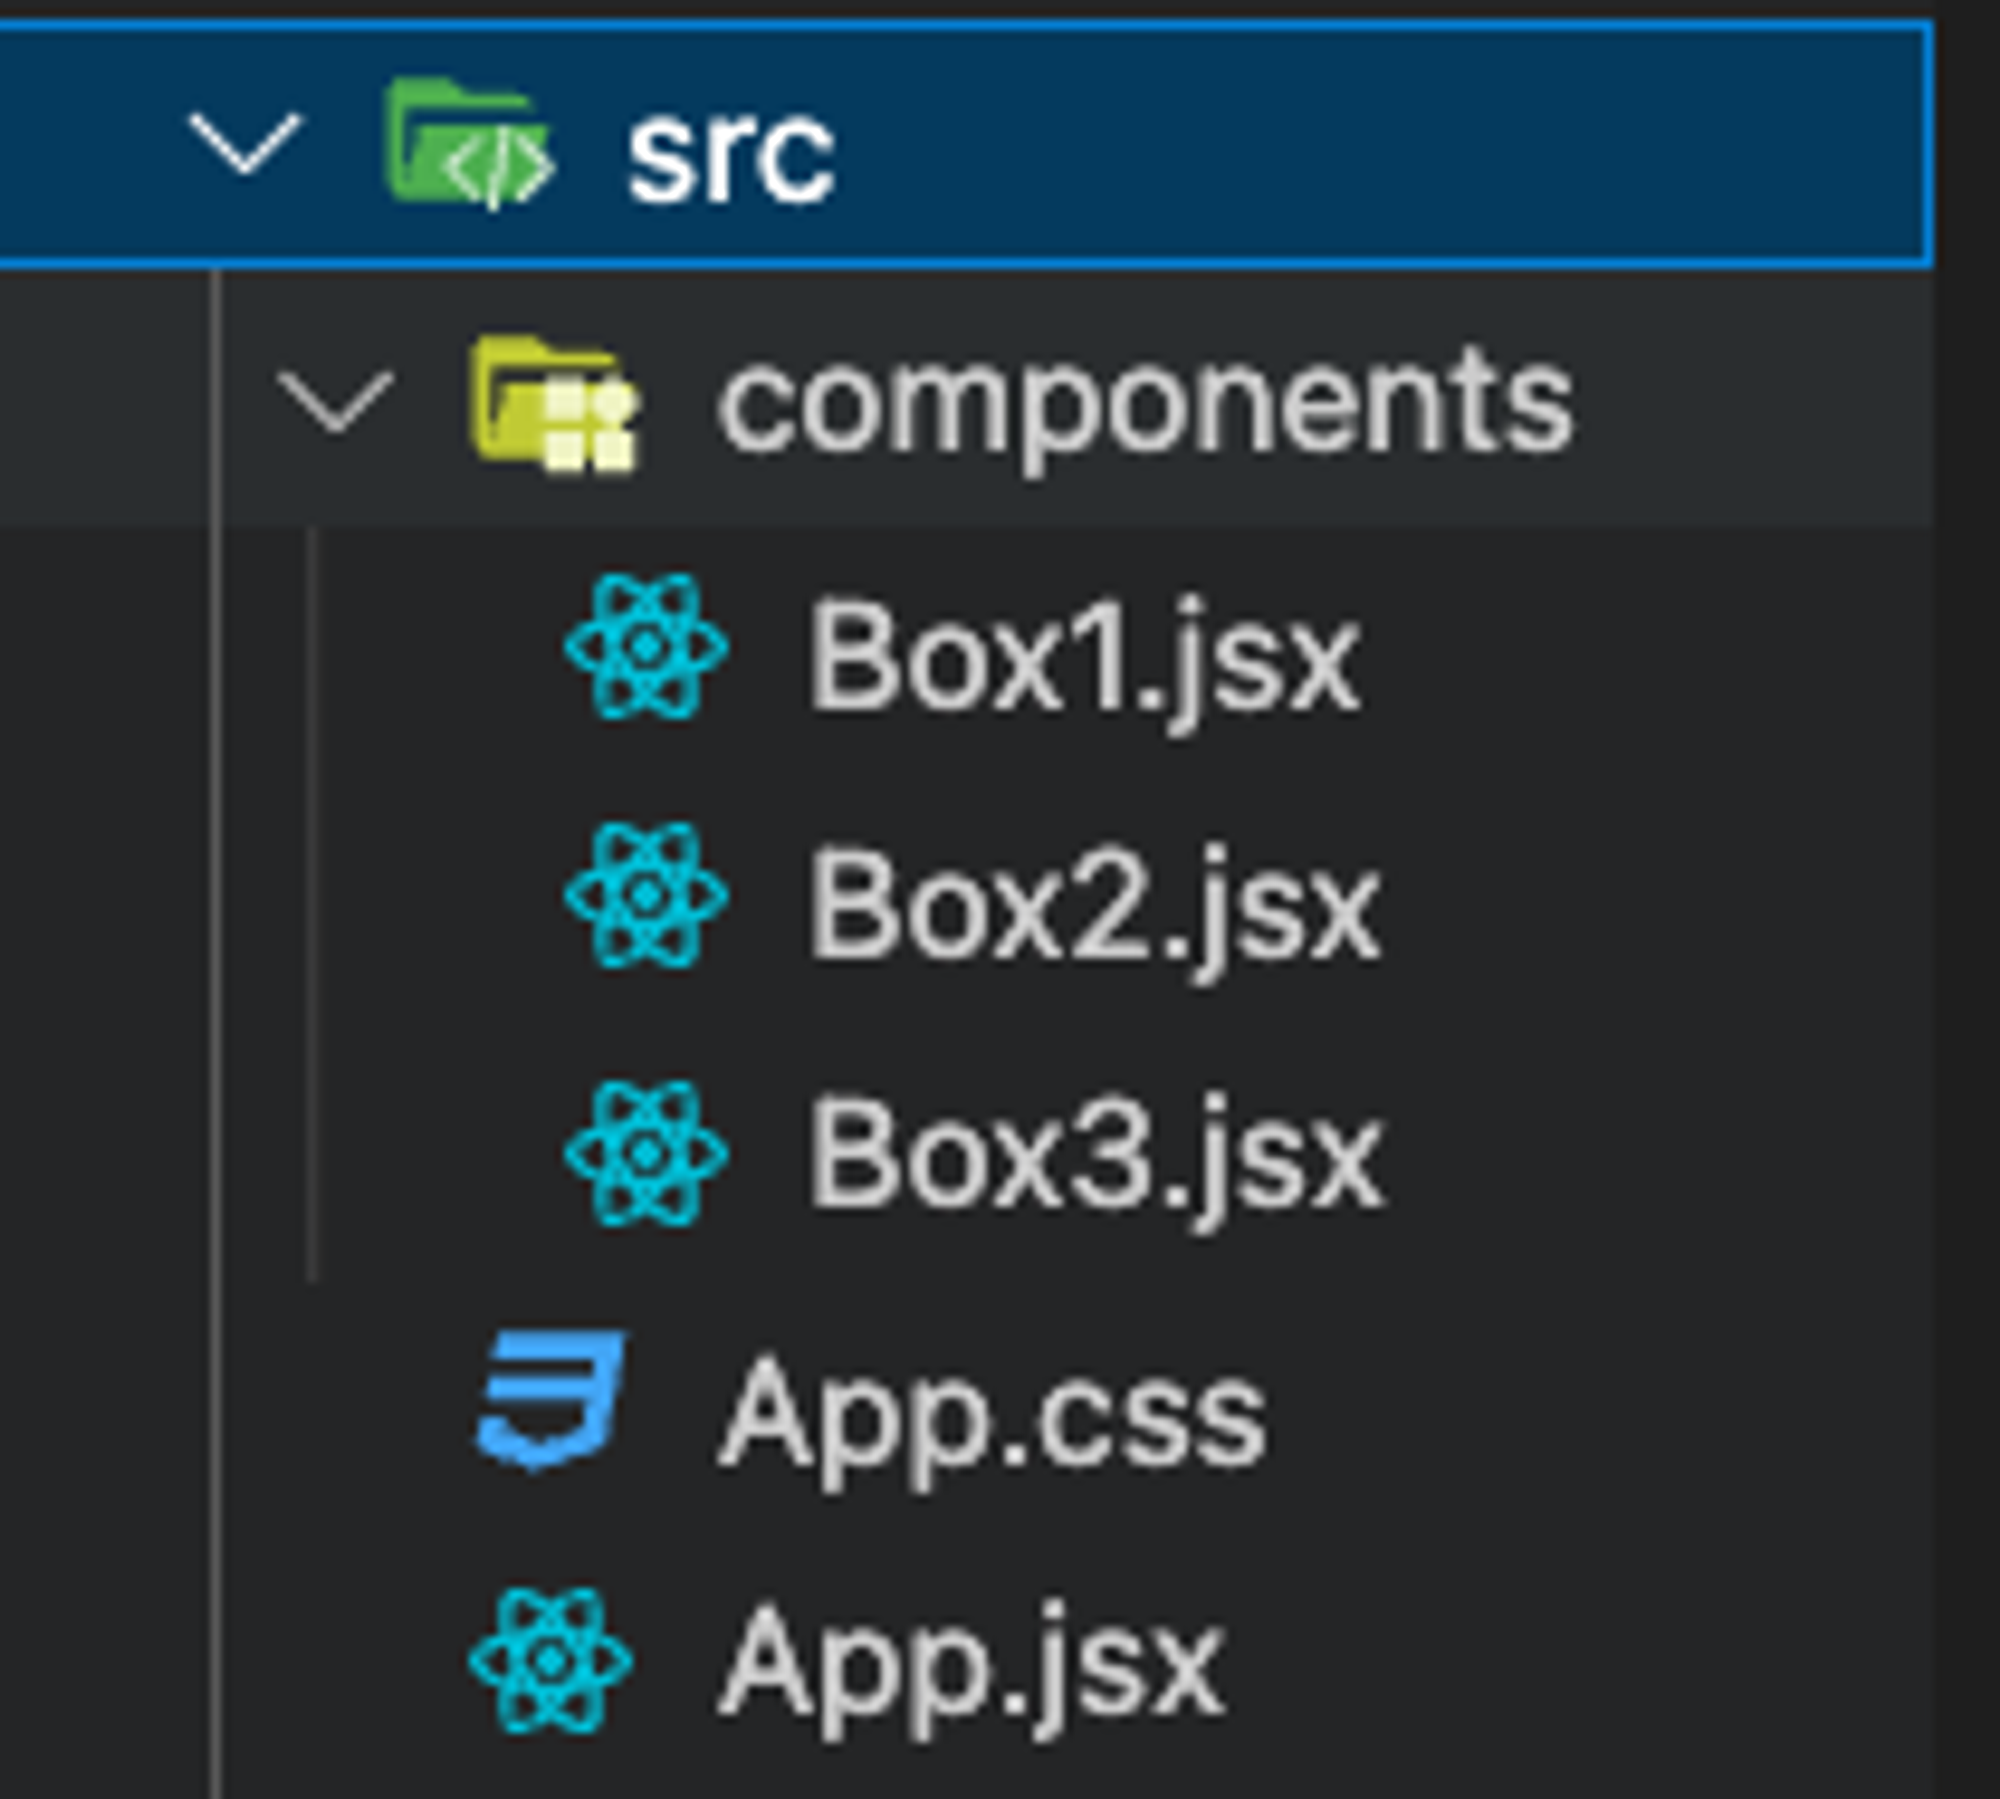Open the Box1.jsx file

(x=1083, y=655)
